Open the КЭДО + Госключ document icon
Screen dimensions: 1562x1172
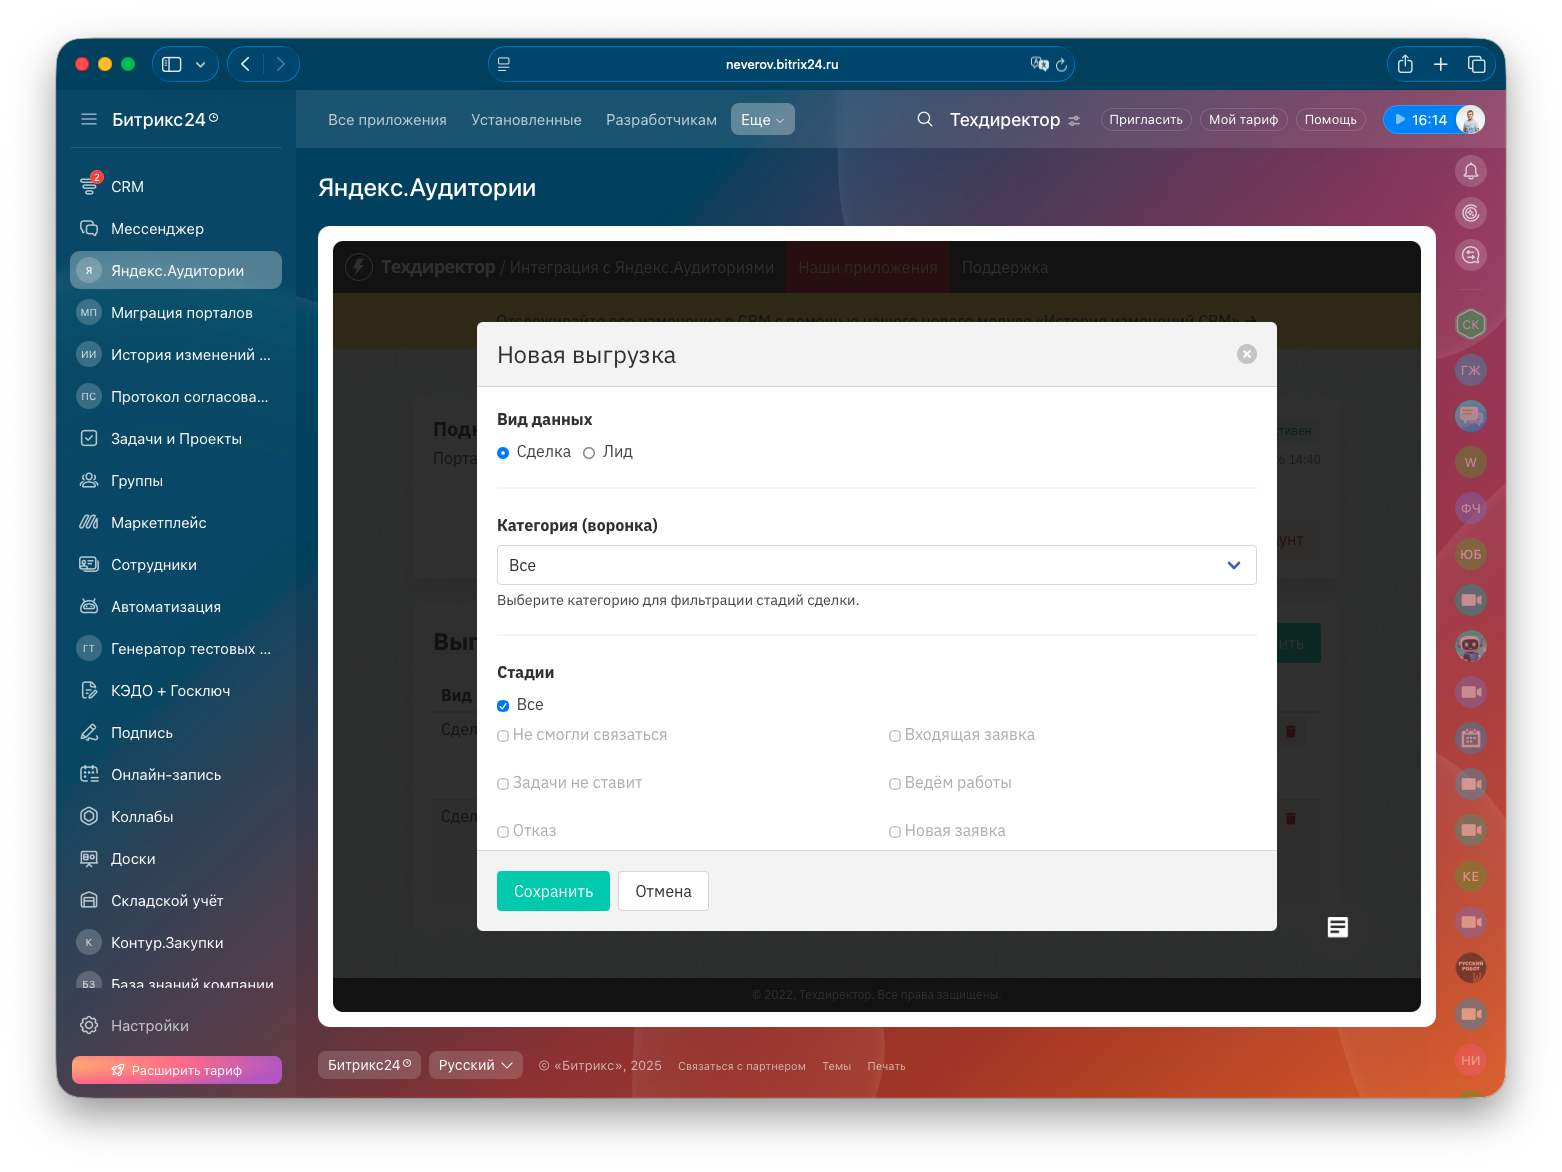point(89,690)
